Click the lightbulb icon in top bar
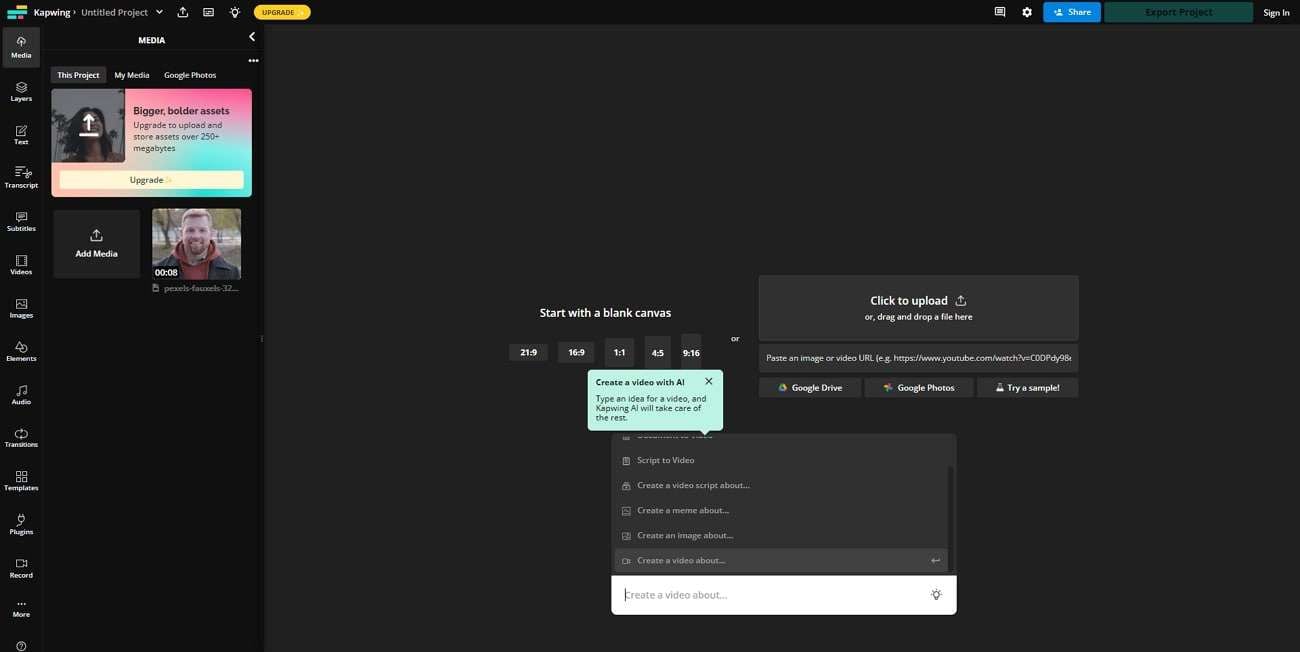Screen dimensions: 1300x652 point(234,12)
